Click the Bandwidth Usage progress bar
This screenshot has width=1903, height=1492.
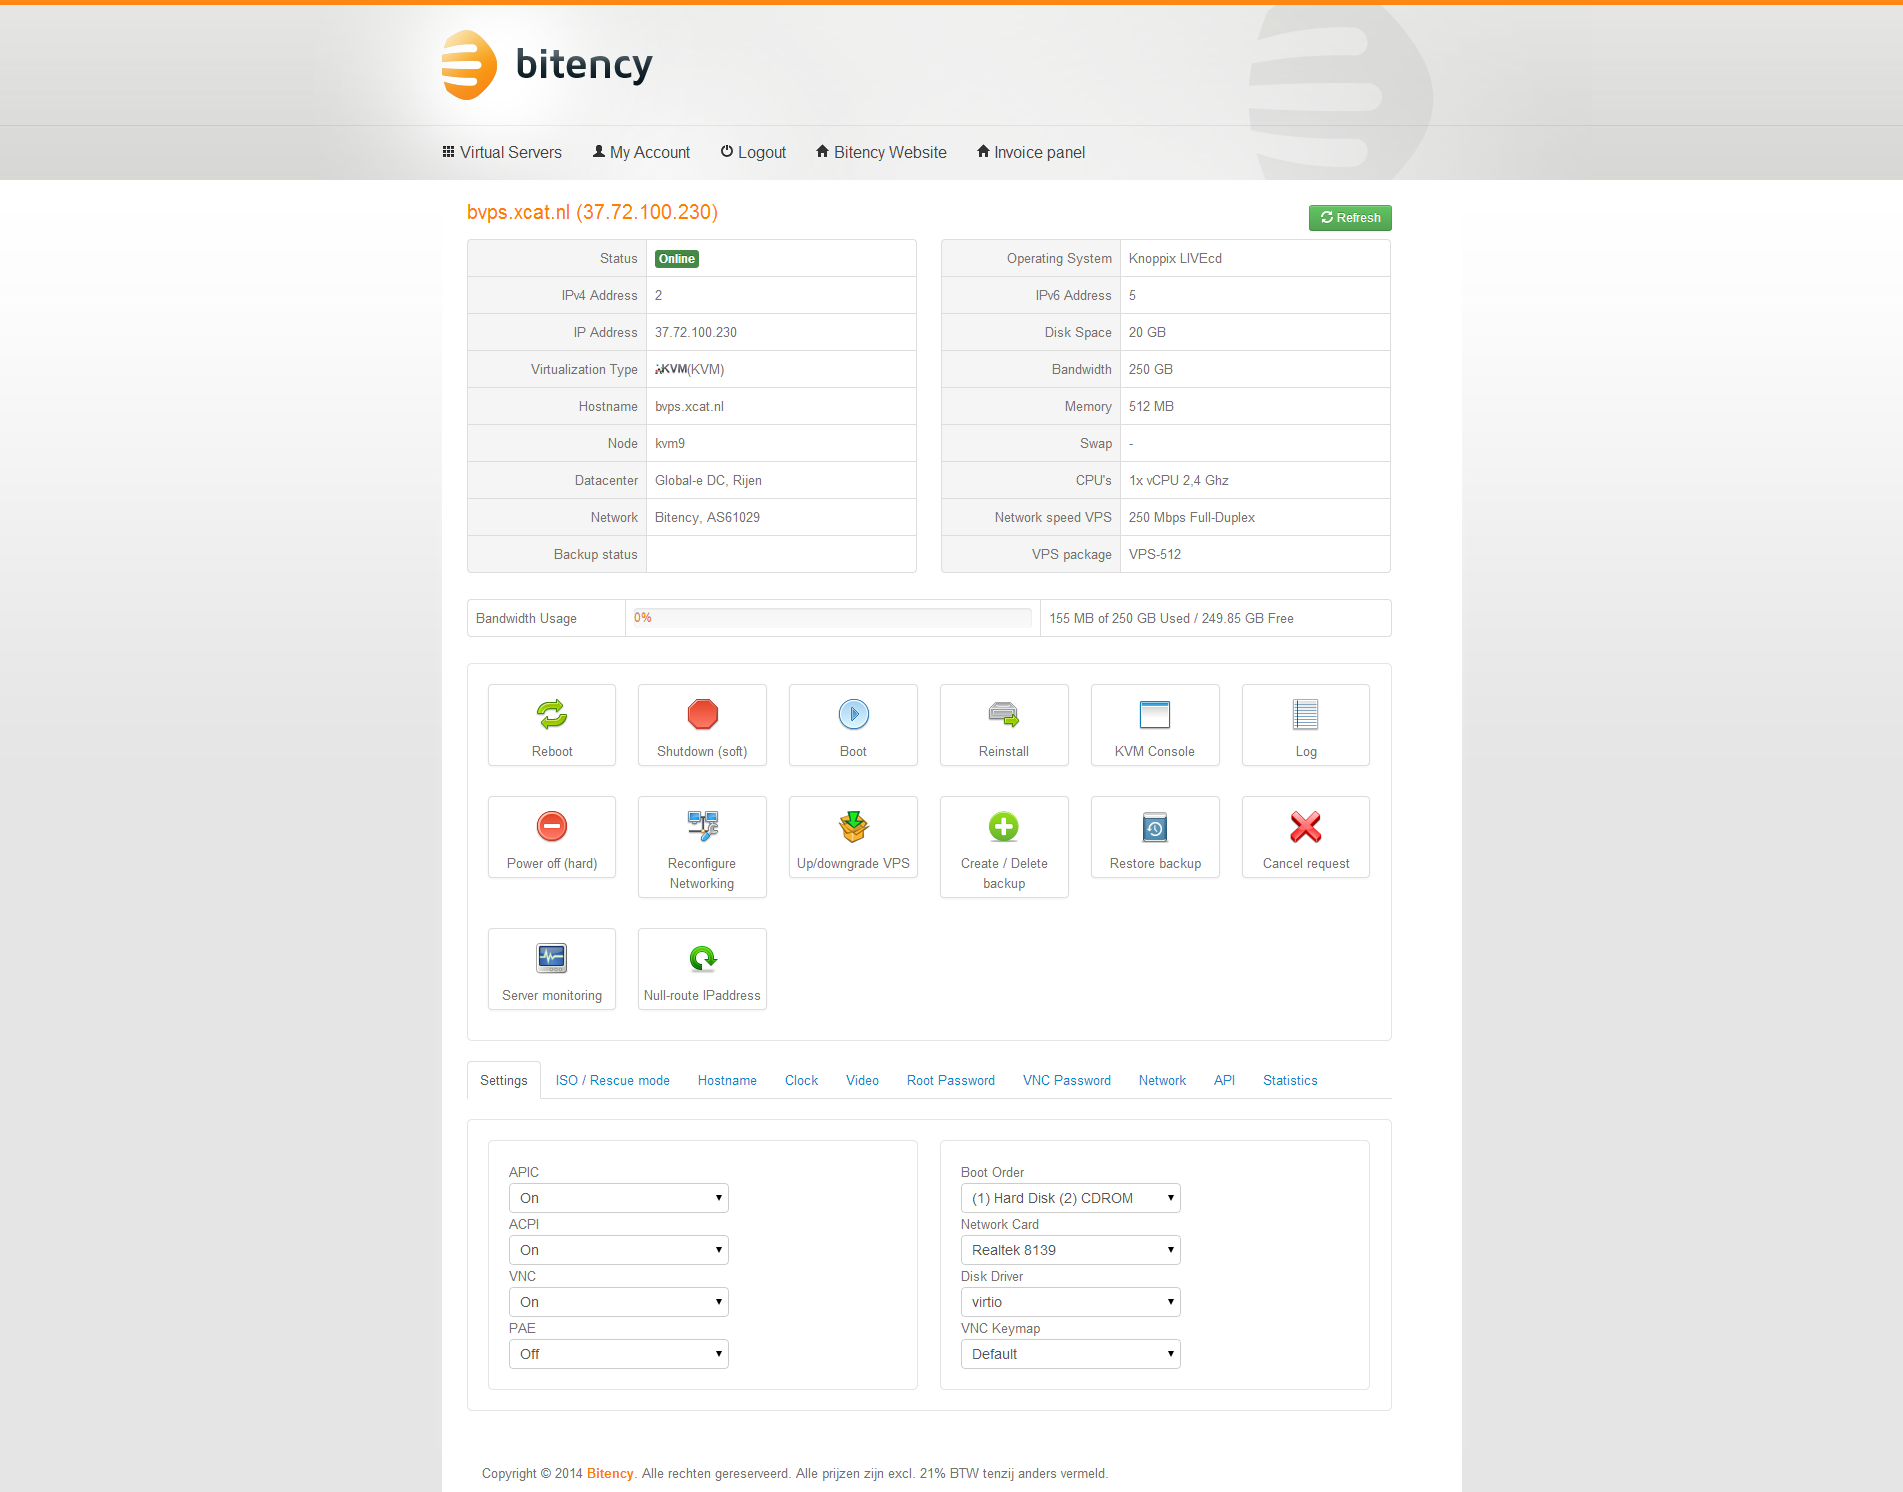click(x=832, y=618)
